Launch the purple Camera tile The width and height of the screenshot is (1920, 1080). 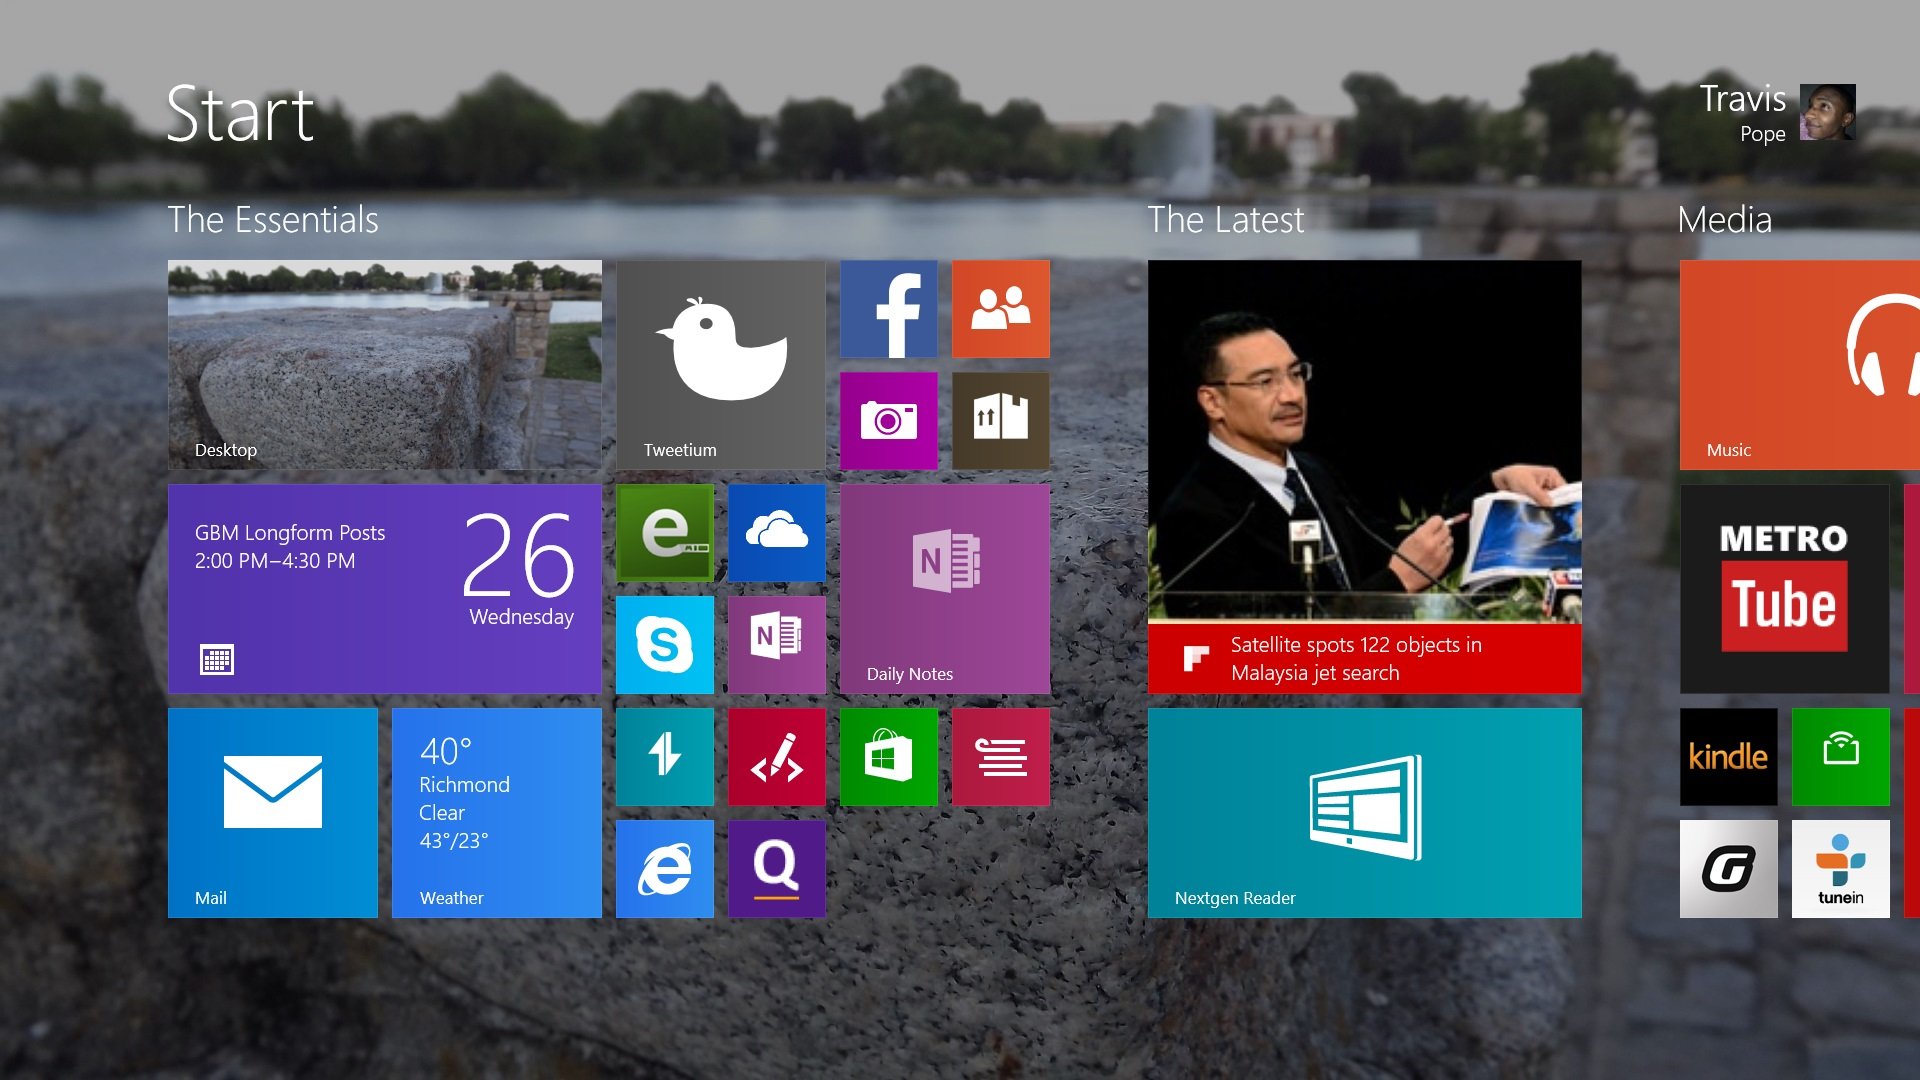[x=889, y=421]
